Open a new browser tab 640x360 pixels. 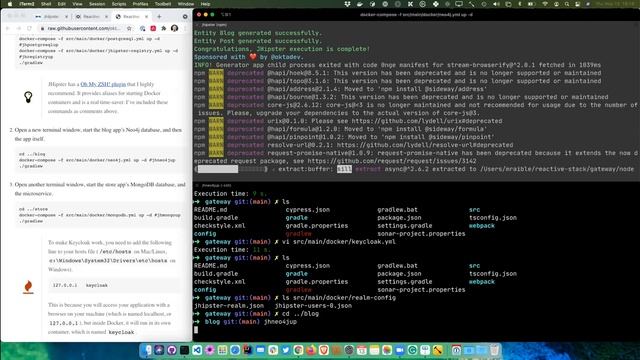(159, 17)
